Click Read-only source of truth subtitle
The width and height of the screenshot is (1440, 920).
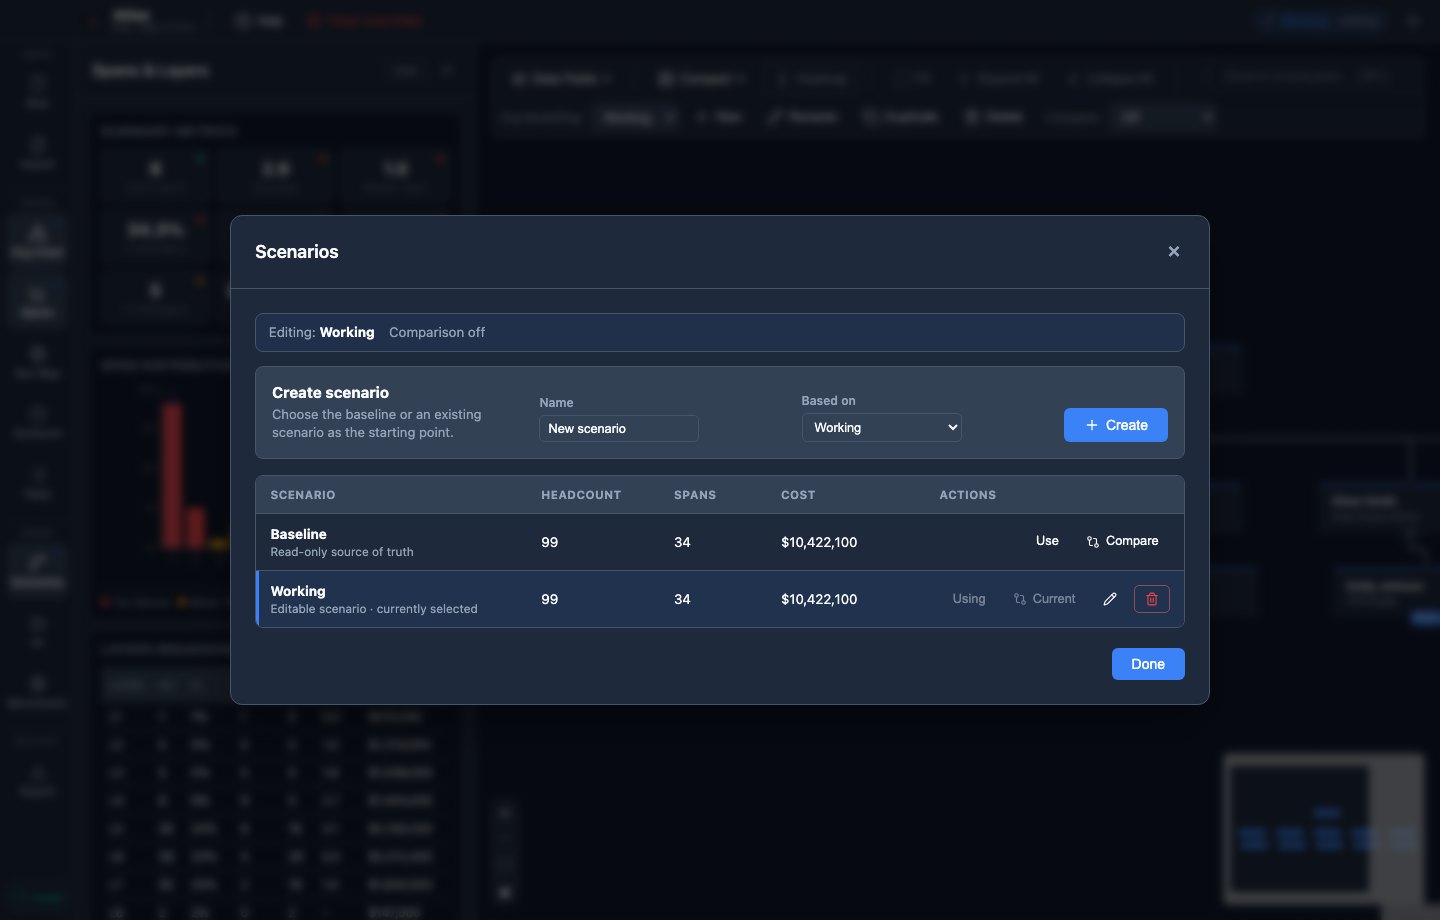click(x=342, y=552)
